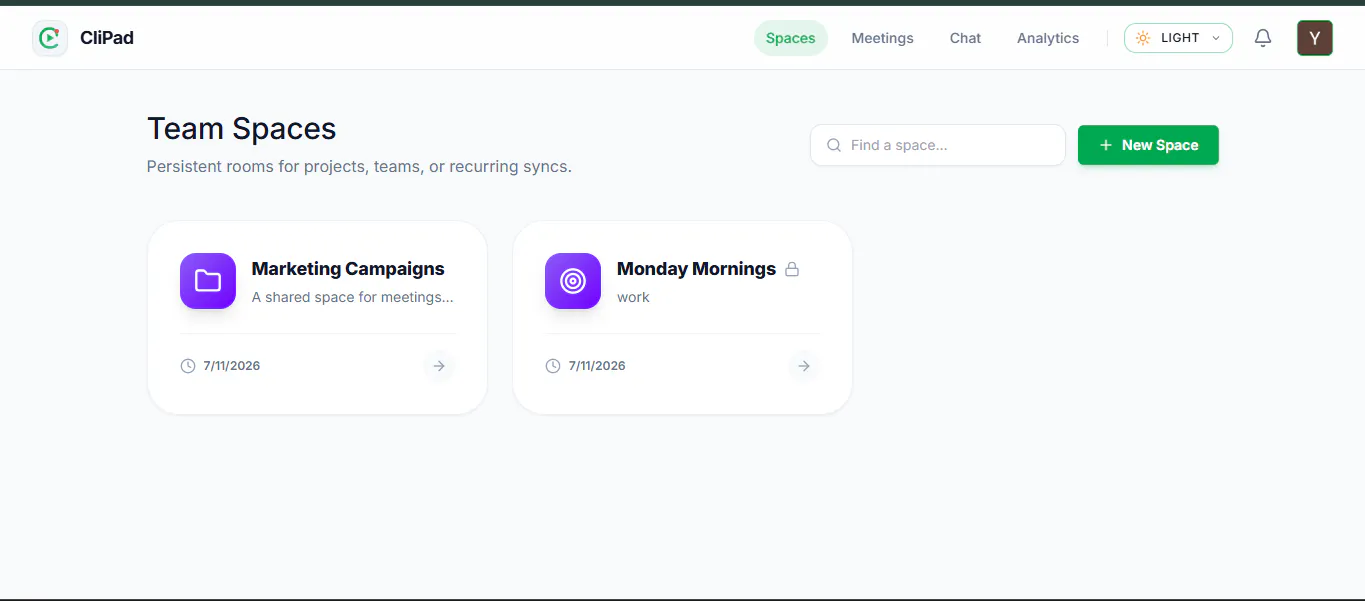Click the Marketing Campaigns description text
This screenshot has width=1365, height=601.
pos(353,297)
